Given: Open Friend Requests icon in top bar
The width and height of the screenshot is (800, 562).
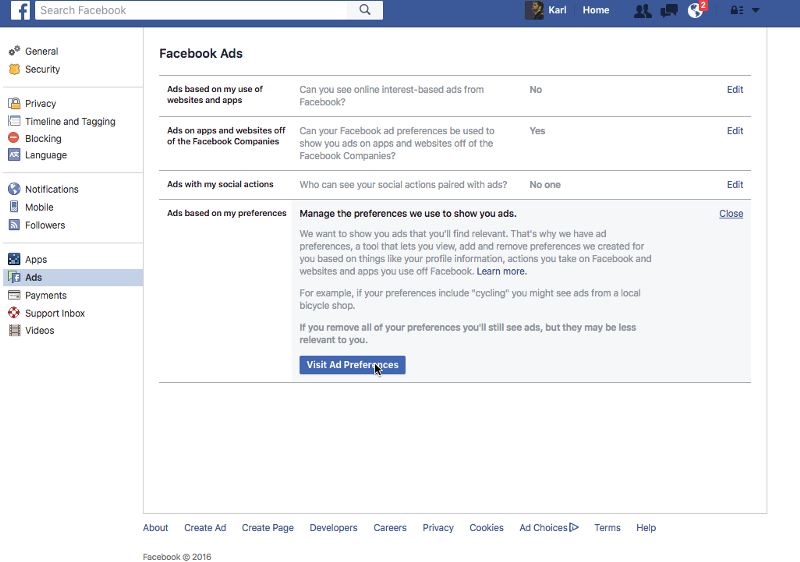Looking at the screenshot, I should [642, 11].
